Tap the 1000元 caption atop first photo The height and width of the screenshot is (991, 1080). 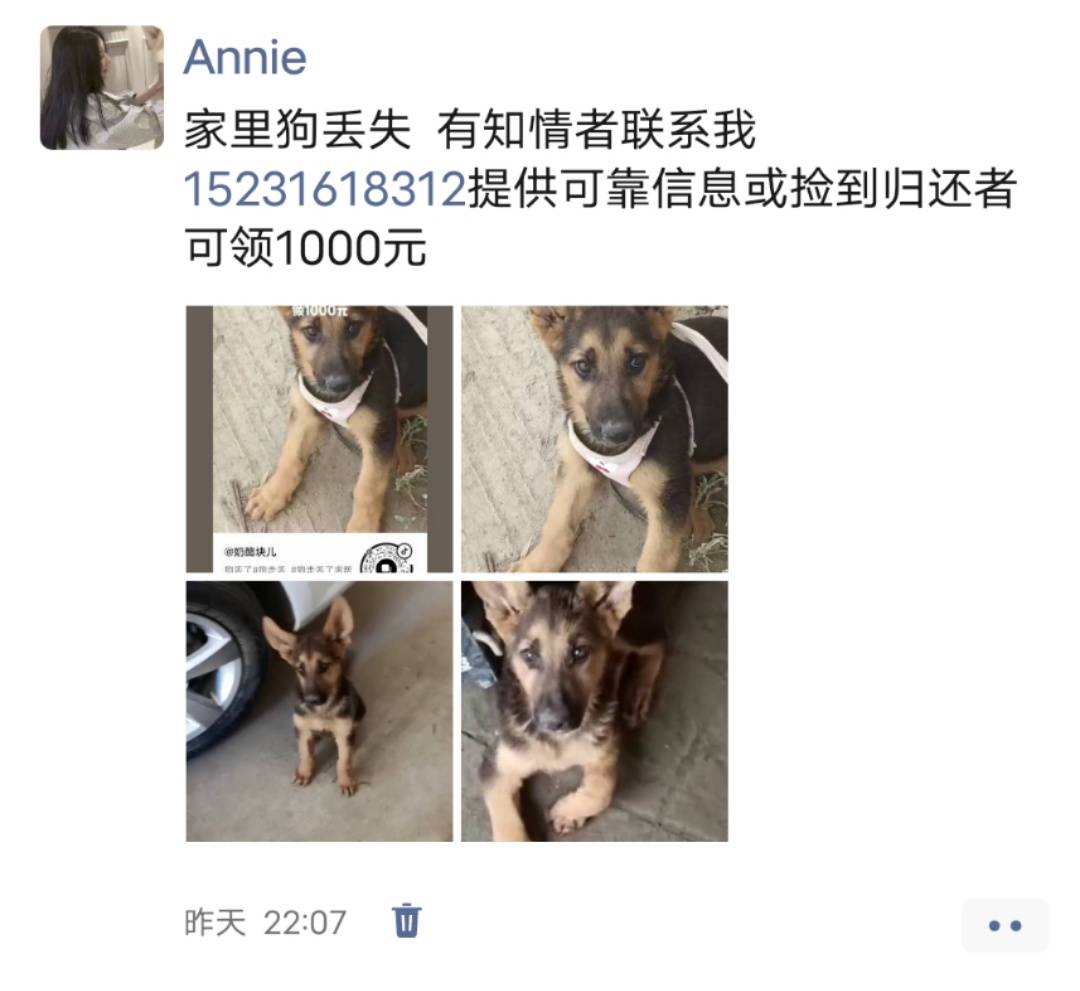tap(320, 311)
